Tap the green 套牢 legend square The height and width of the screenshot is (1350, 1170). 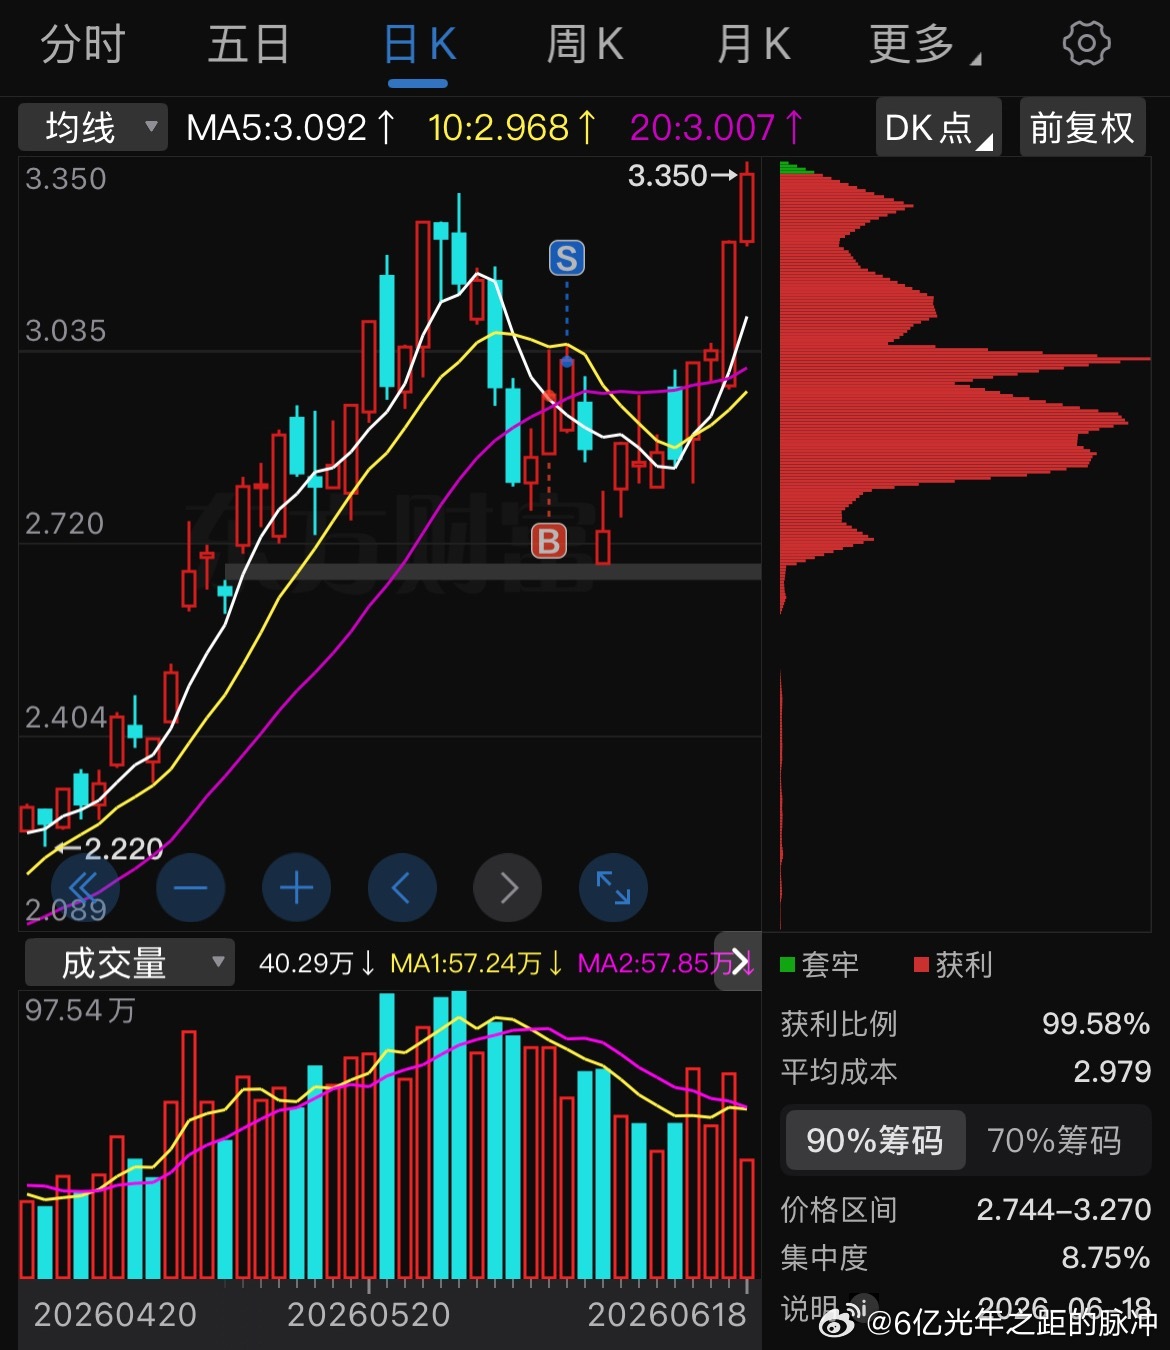[787, 964]
